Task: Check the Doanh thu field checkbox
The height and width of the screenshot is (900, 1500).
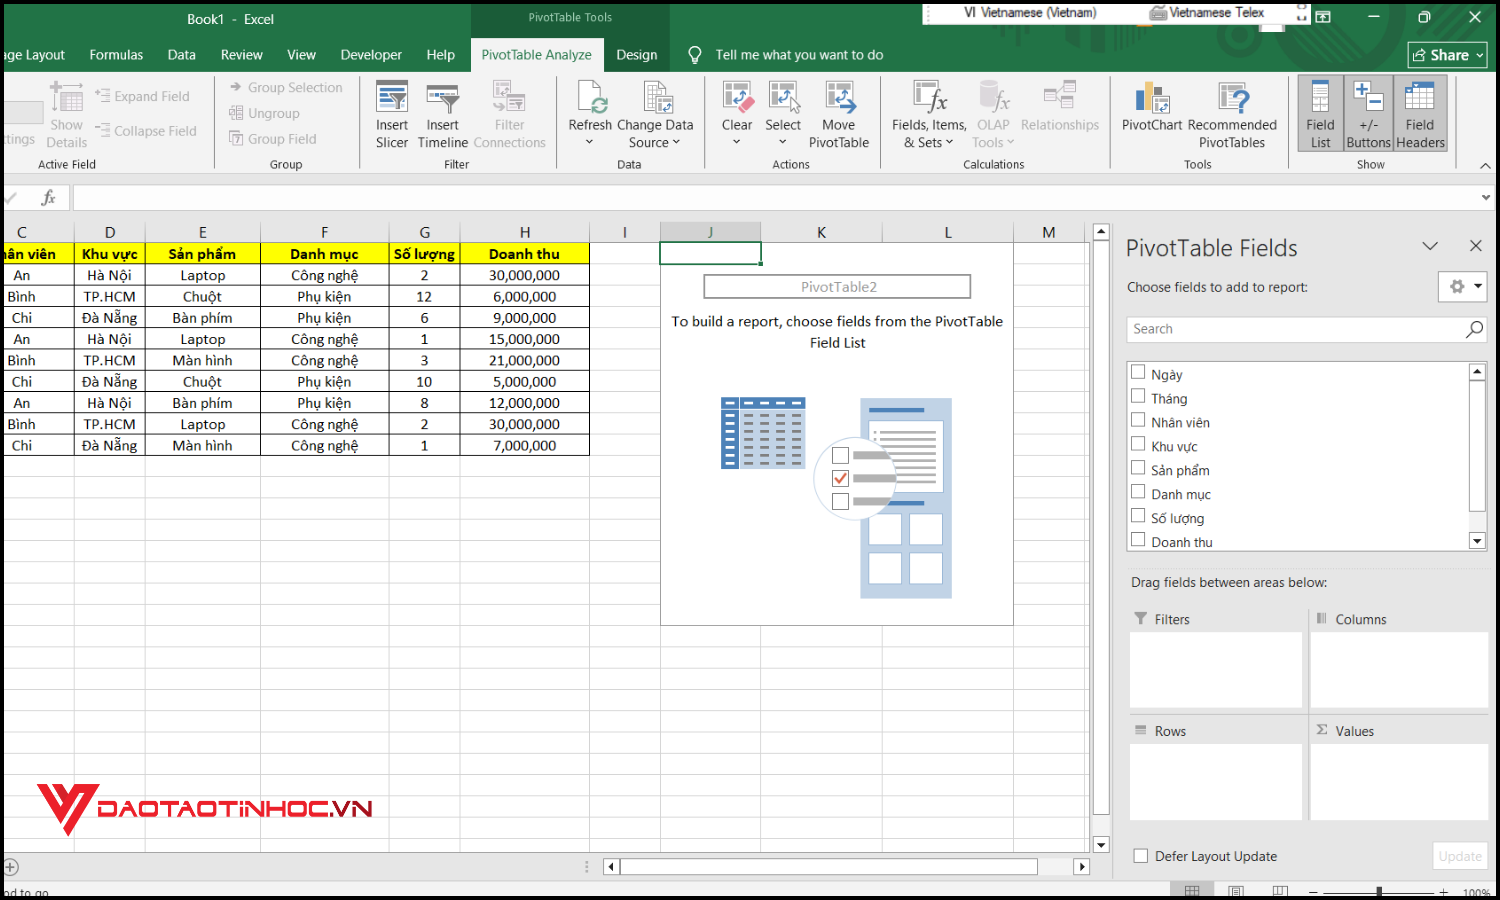Action: click(1138, 539)
